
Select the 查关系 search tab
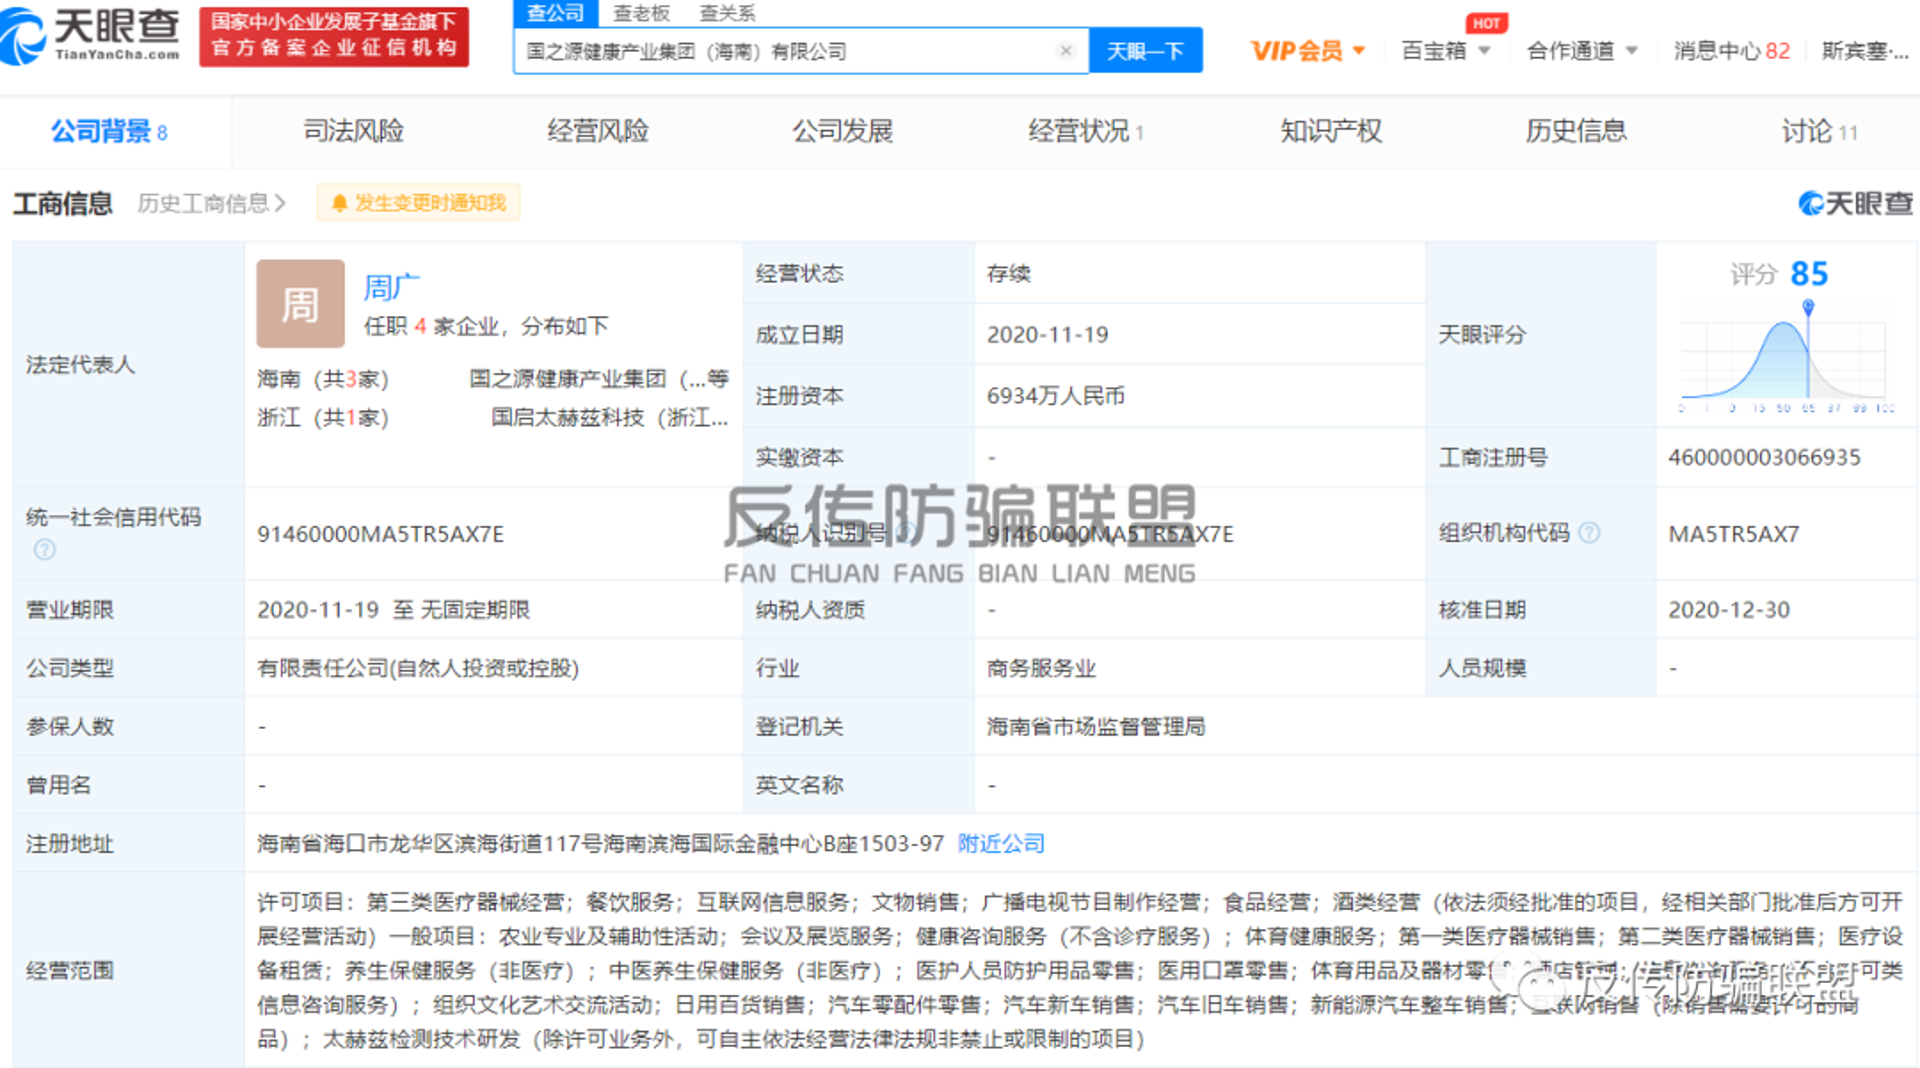(x=727, y=13)
